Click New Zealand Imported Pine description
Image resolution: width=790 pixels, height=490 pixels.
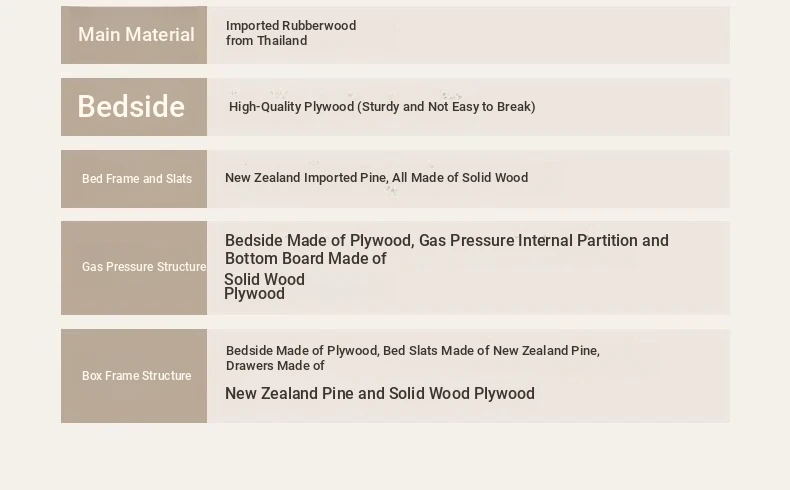(x=376, y=178)
